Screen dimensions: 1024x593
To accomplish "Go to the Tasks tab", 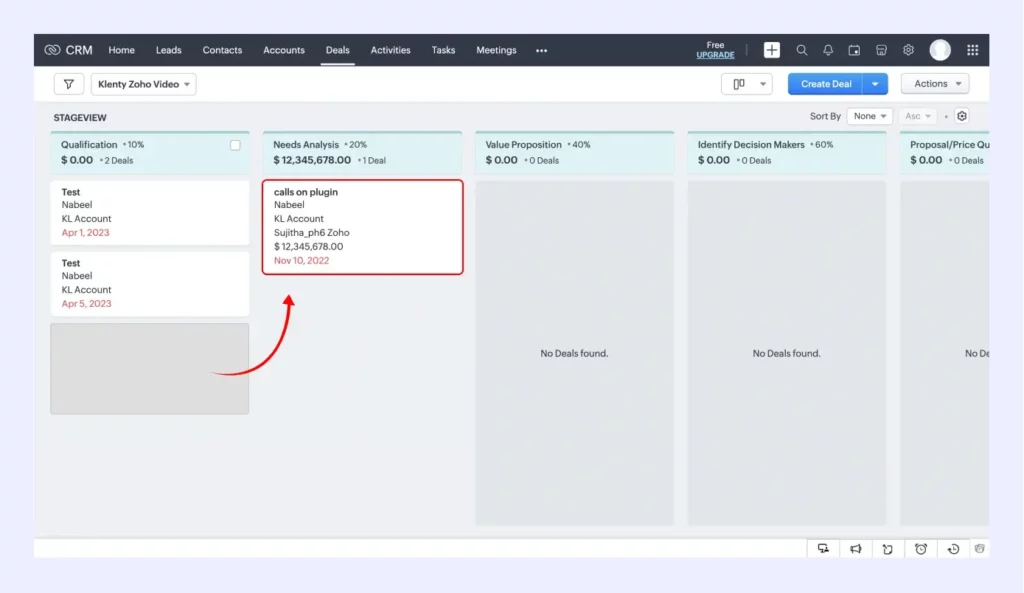I will point(443,50).
